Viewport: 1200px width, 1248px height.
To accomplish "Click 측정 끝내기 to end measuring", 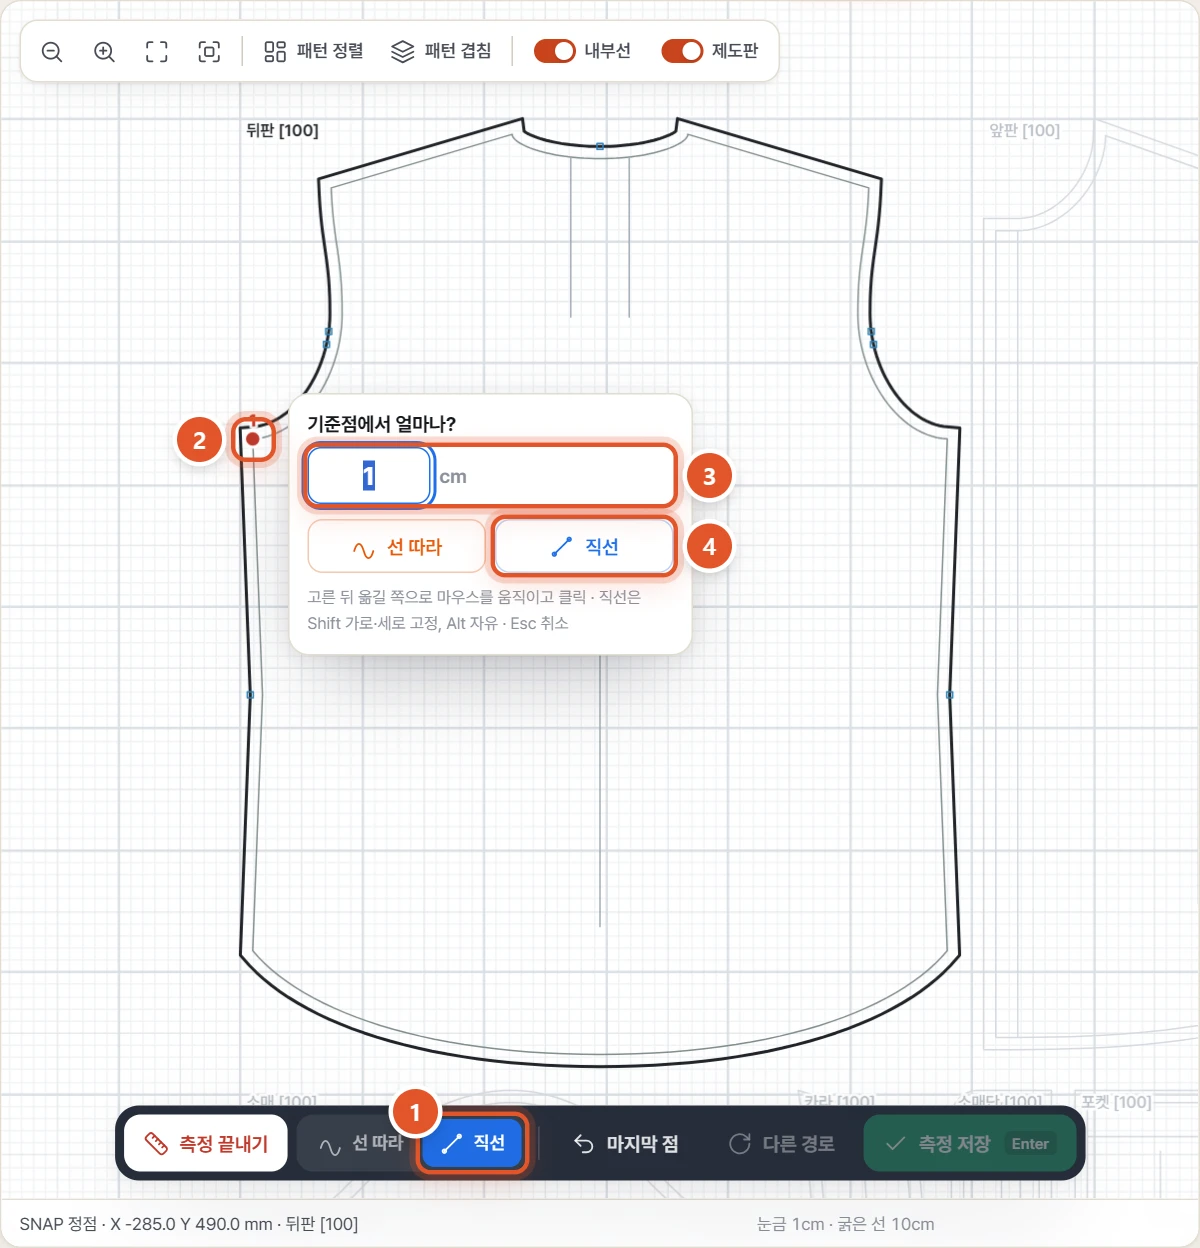I will coord(207,1143).
